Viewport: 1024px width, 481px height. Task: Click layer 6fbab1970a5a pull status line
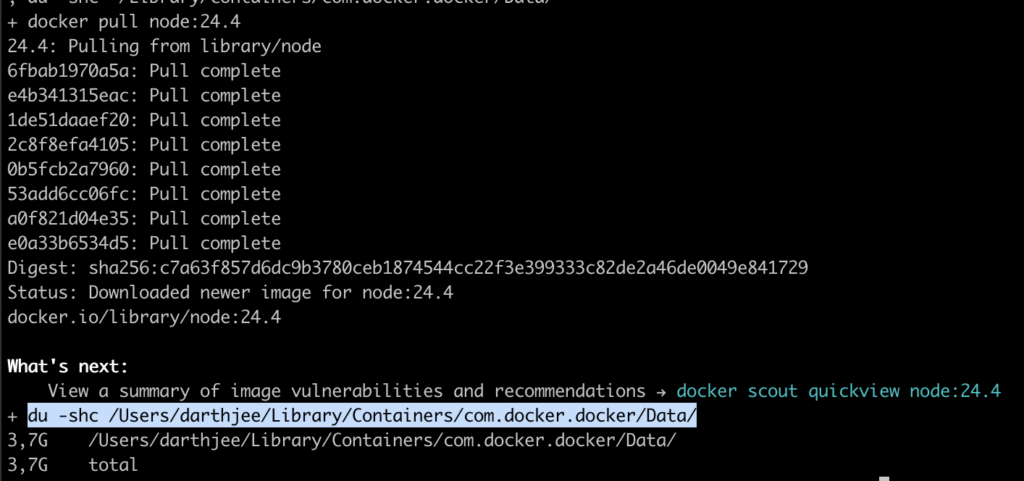pyautogui.click(x=144, y=71)
